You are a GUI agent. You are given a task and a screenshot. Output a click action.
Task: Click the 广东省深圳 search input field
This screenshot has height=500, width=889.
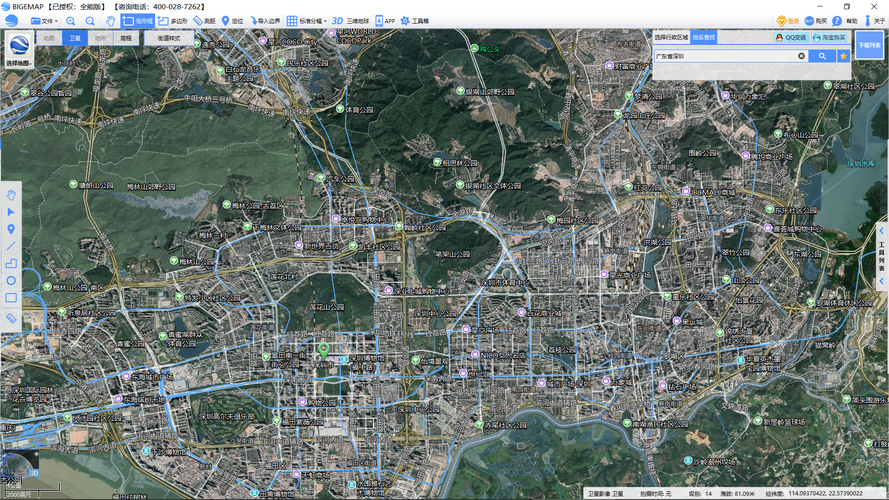pyautogui.click(x=724, y=56)
